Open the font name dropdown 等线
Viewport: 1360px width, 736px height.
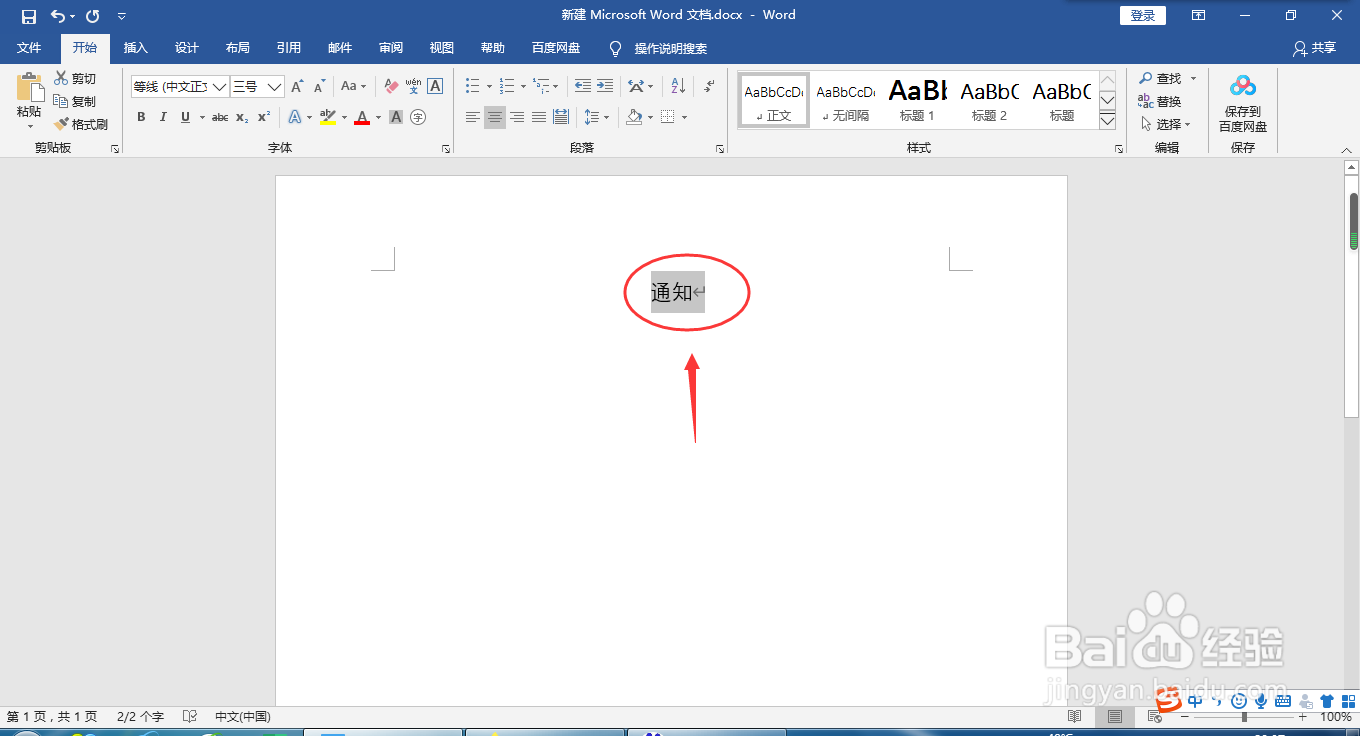(219, 87)
